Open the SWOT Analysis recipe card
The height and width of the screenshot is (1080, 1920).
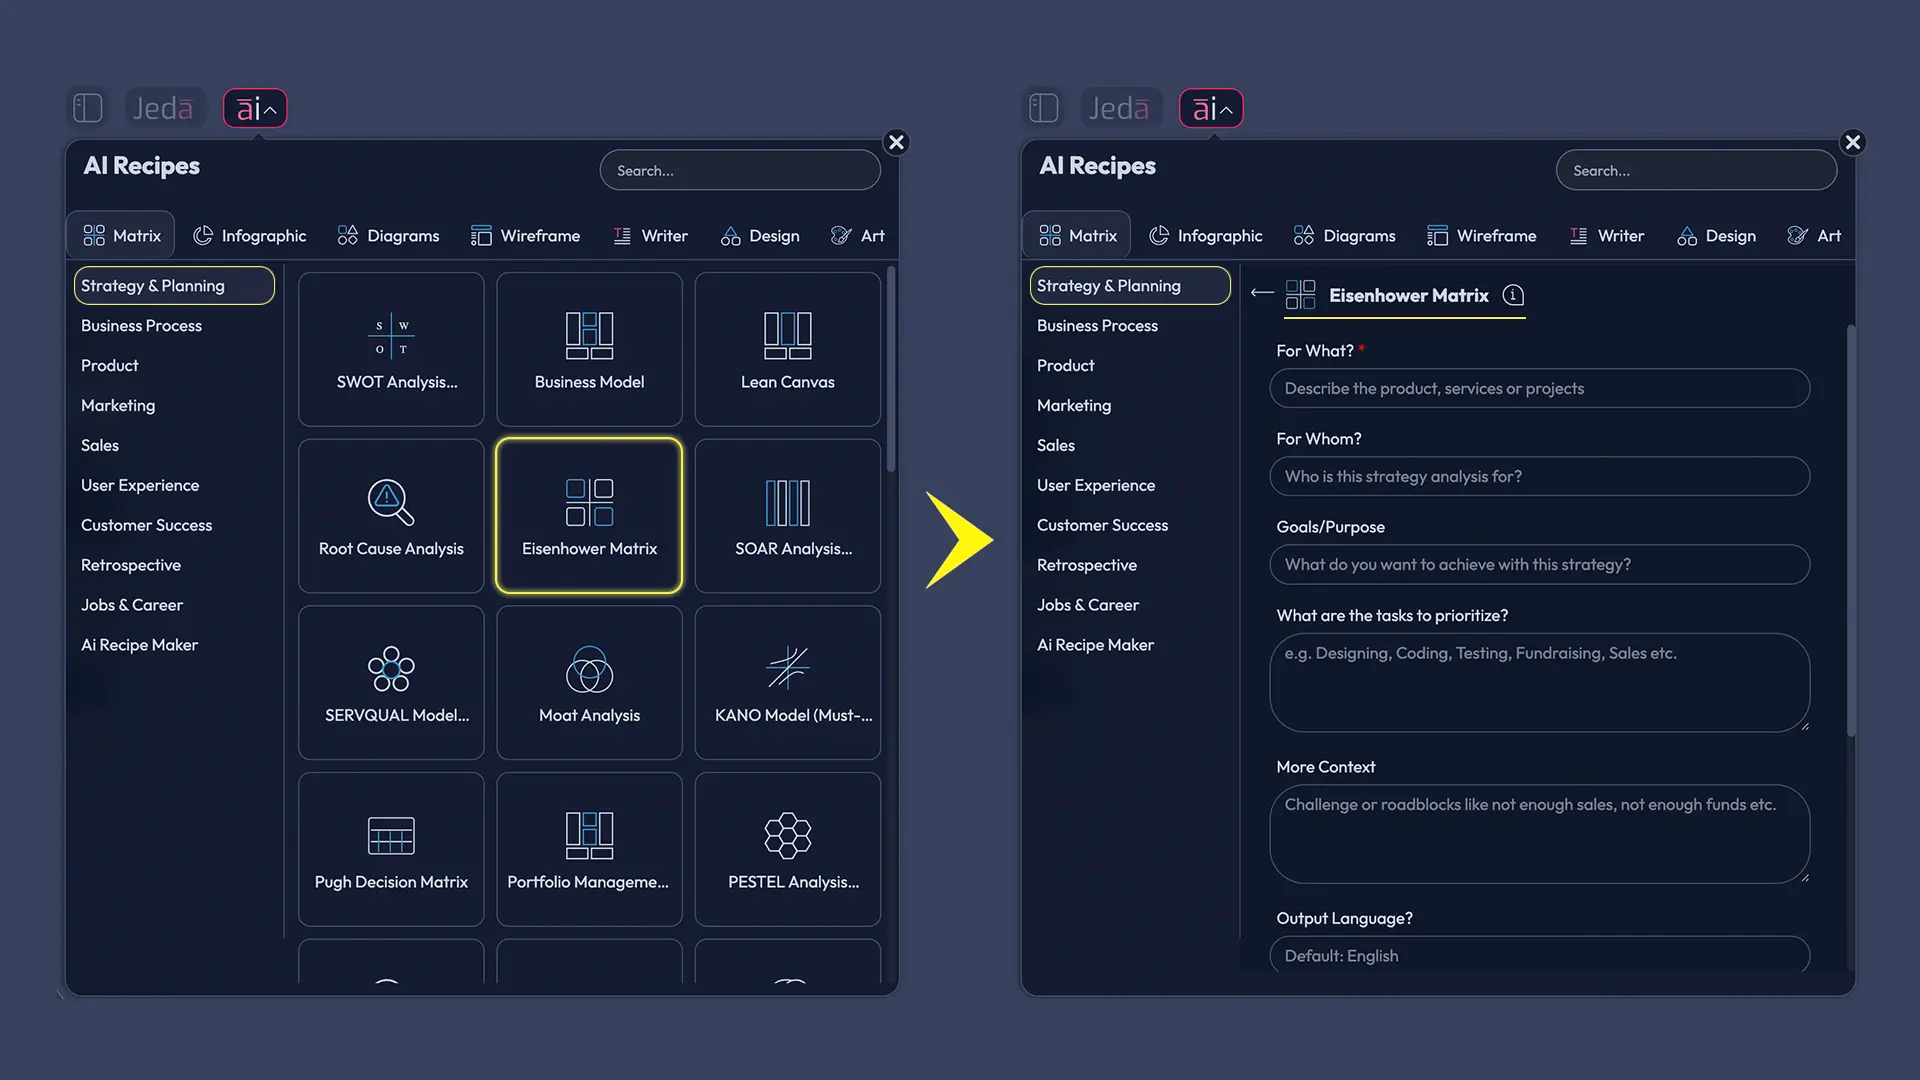(x=391, y=349)
